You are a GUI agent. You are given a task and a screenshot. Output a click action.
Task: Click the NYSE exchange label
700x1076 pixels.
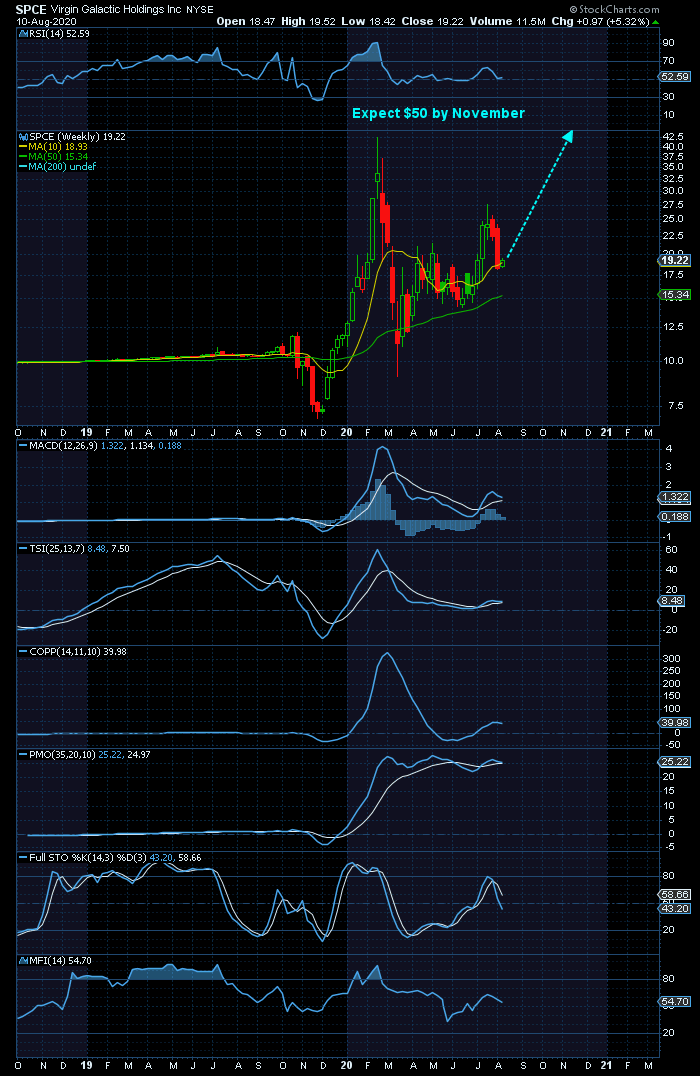(x=200, y=10)
